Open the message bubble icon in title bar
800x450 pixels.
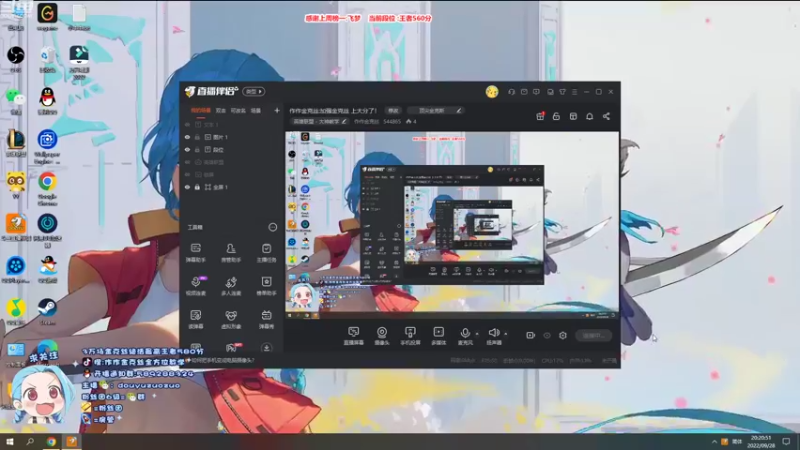(x=536, y=92)
